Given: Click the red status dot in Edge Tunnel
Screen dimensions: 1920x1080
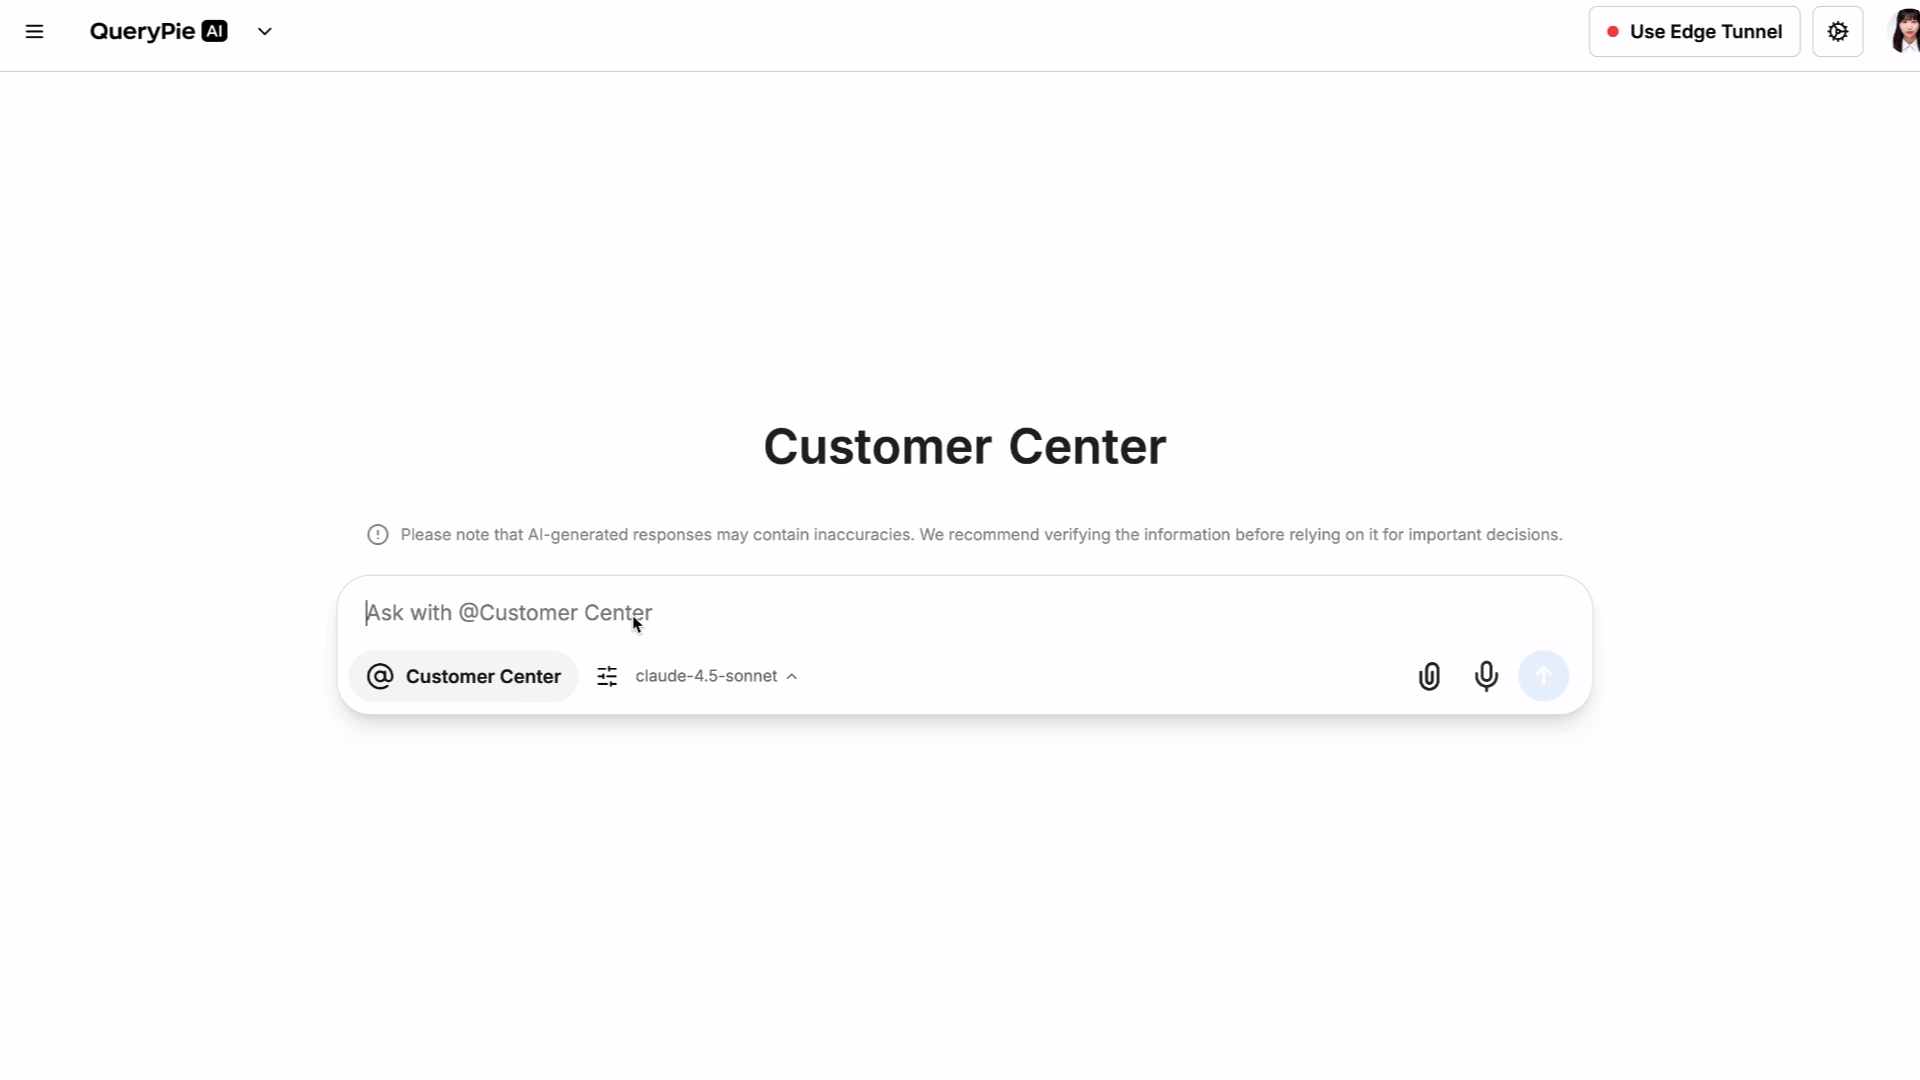Looking at the screenshot, I should (x=1612, y=32).
